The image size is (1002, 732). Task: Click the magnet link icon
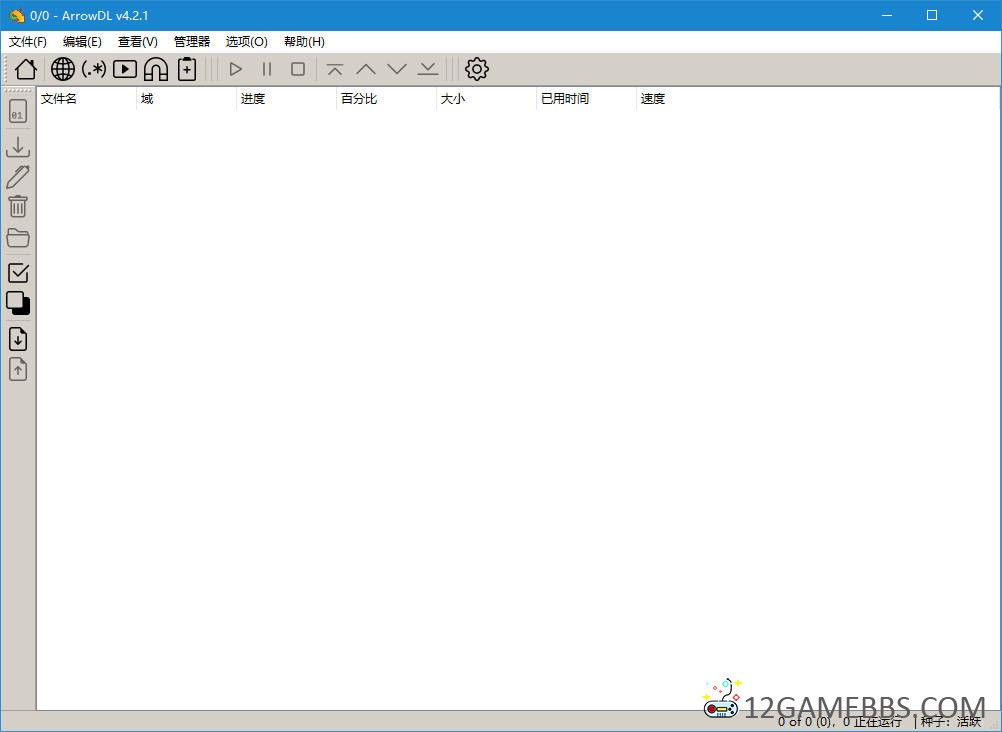click(x=156, y=69)
